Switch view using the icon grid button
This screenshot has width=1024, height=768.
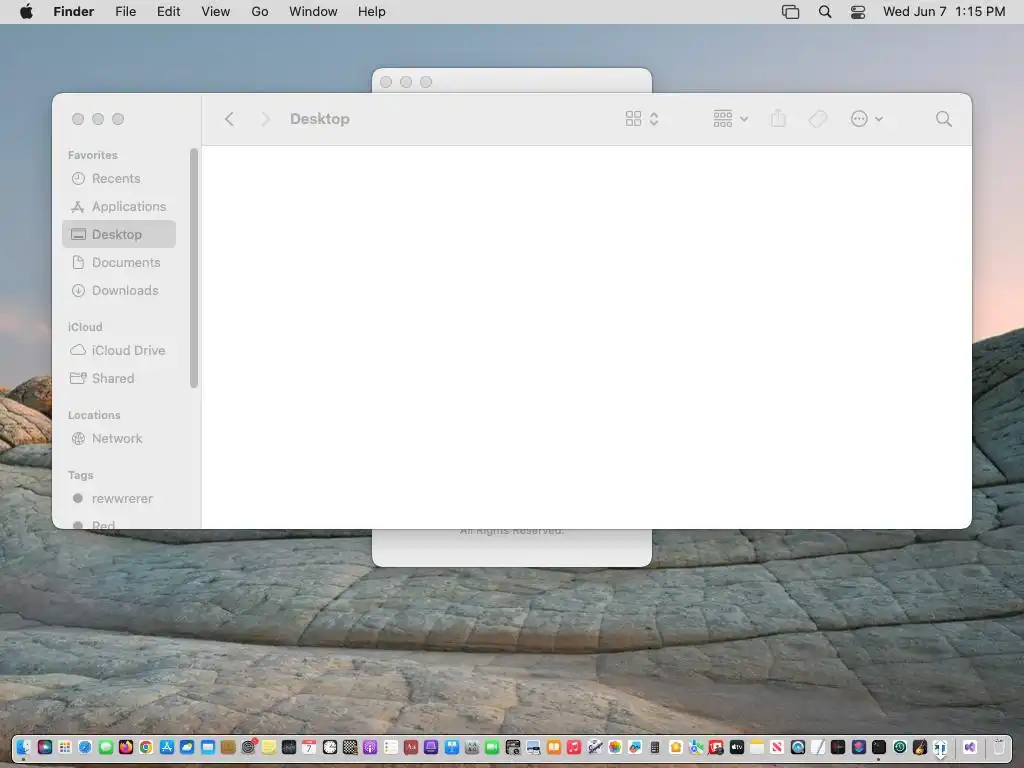click(642, 119)
